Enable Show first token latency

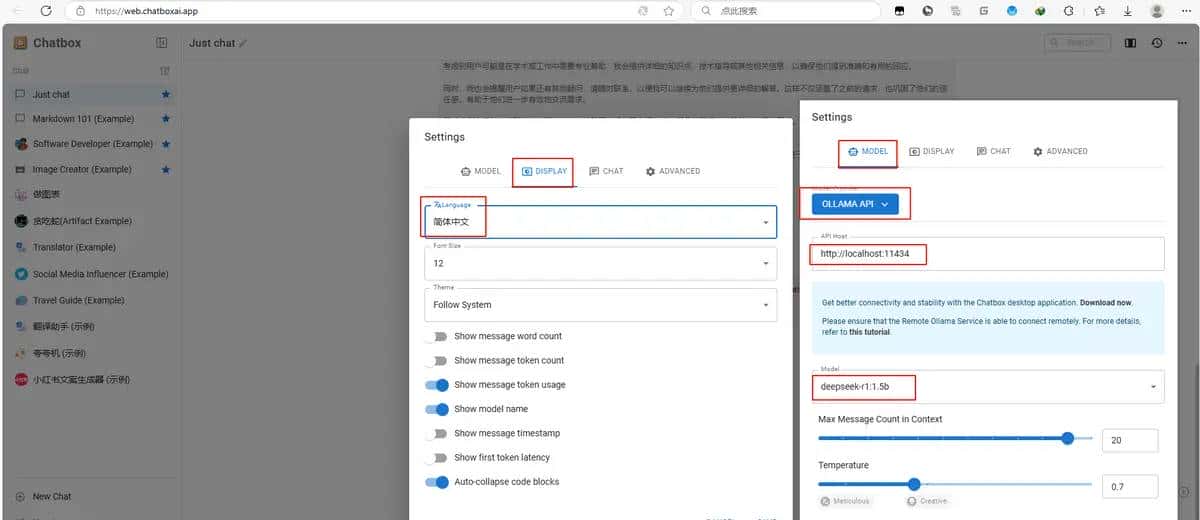point(436,457)
